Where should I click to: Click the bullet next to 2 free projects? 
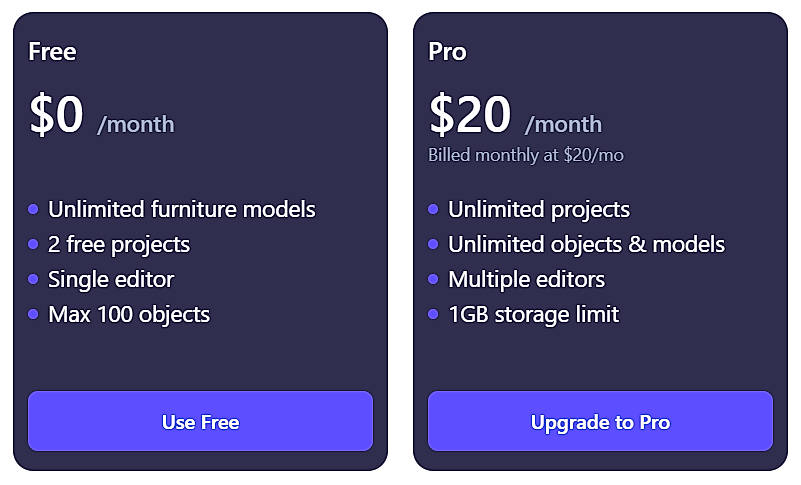33,245
